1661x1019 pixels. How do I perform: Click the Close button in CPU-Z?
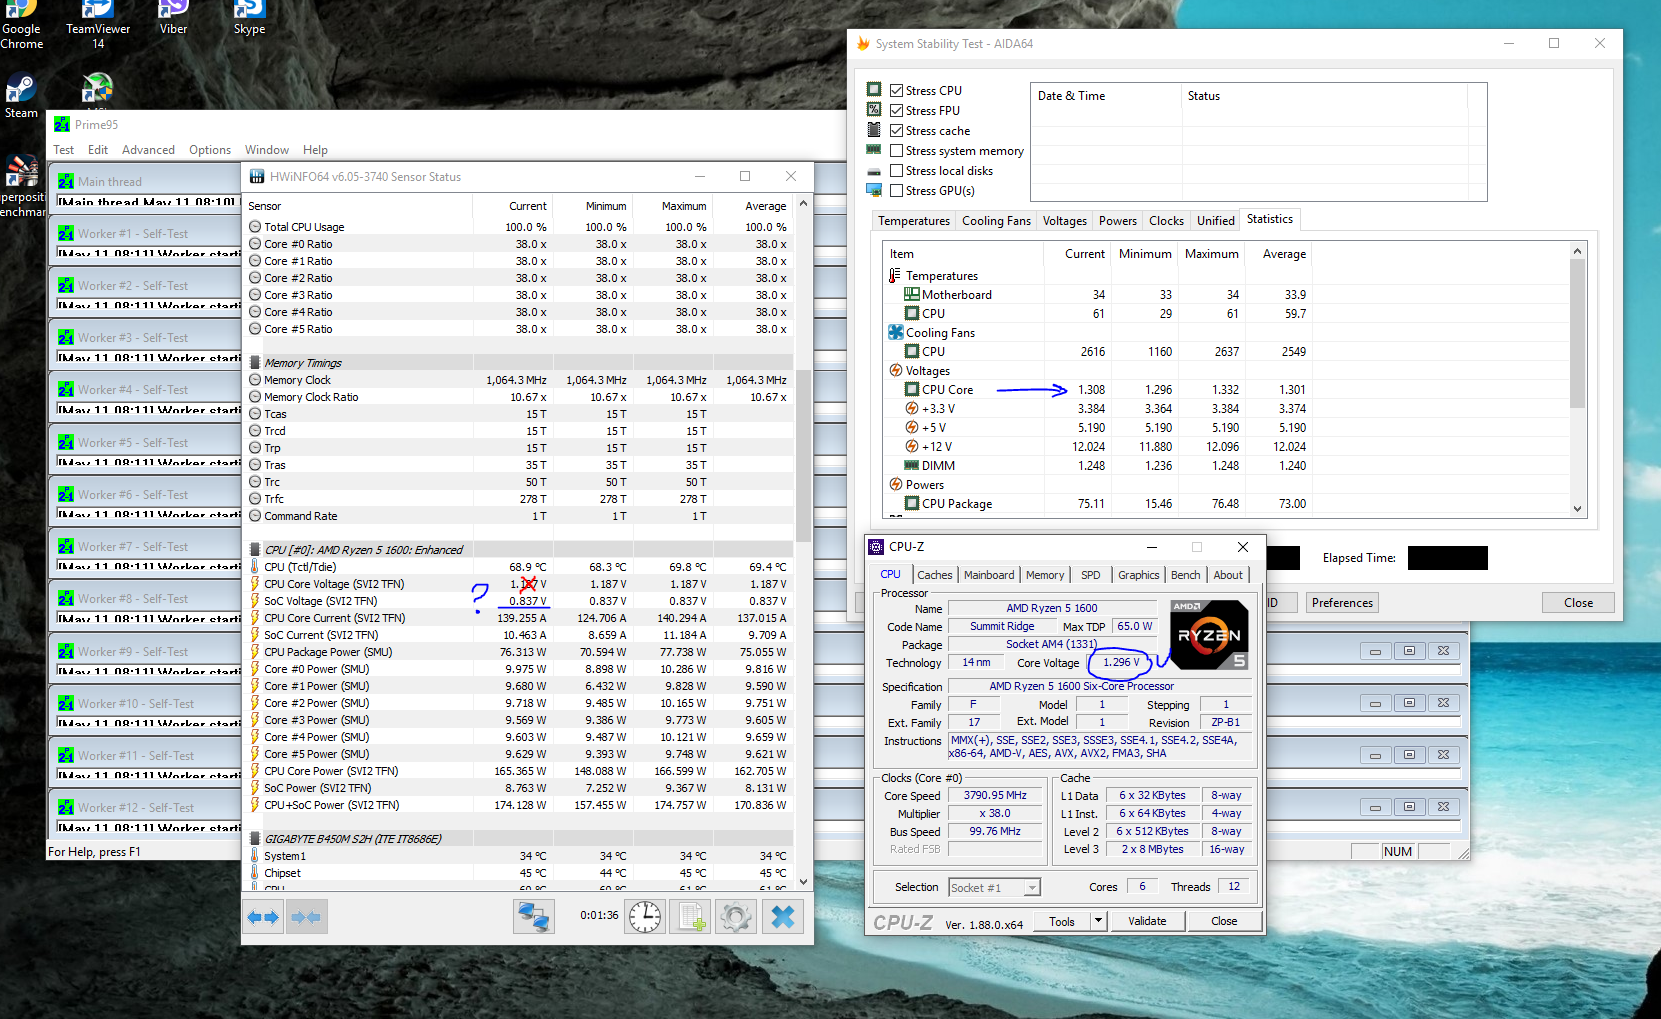coord(1224,921)
